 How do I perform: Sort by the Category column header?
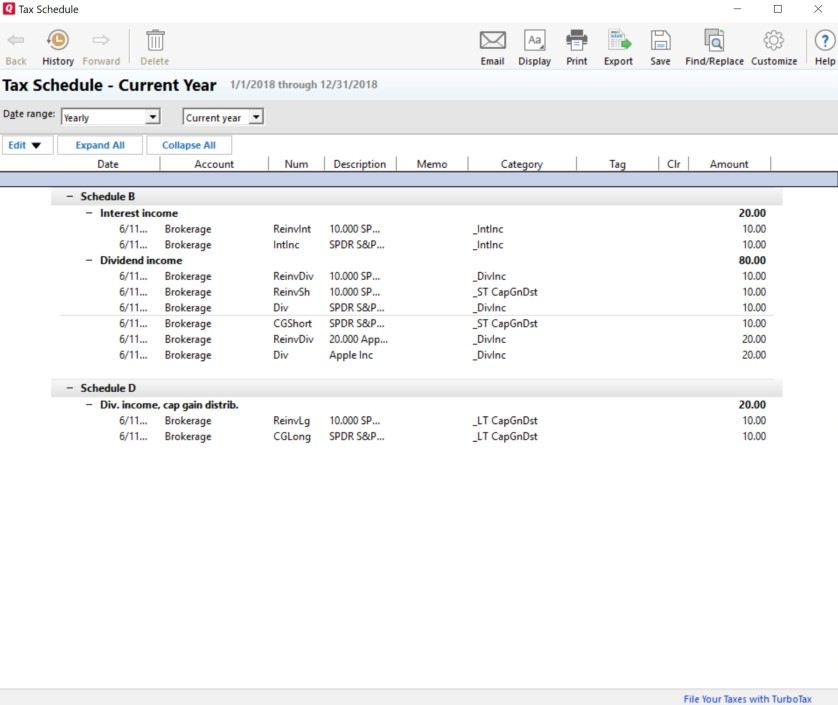tap(521, 164)
